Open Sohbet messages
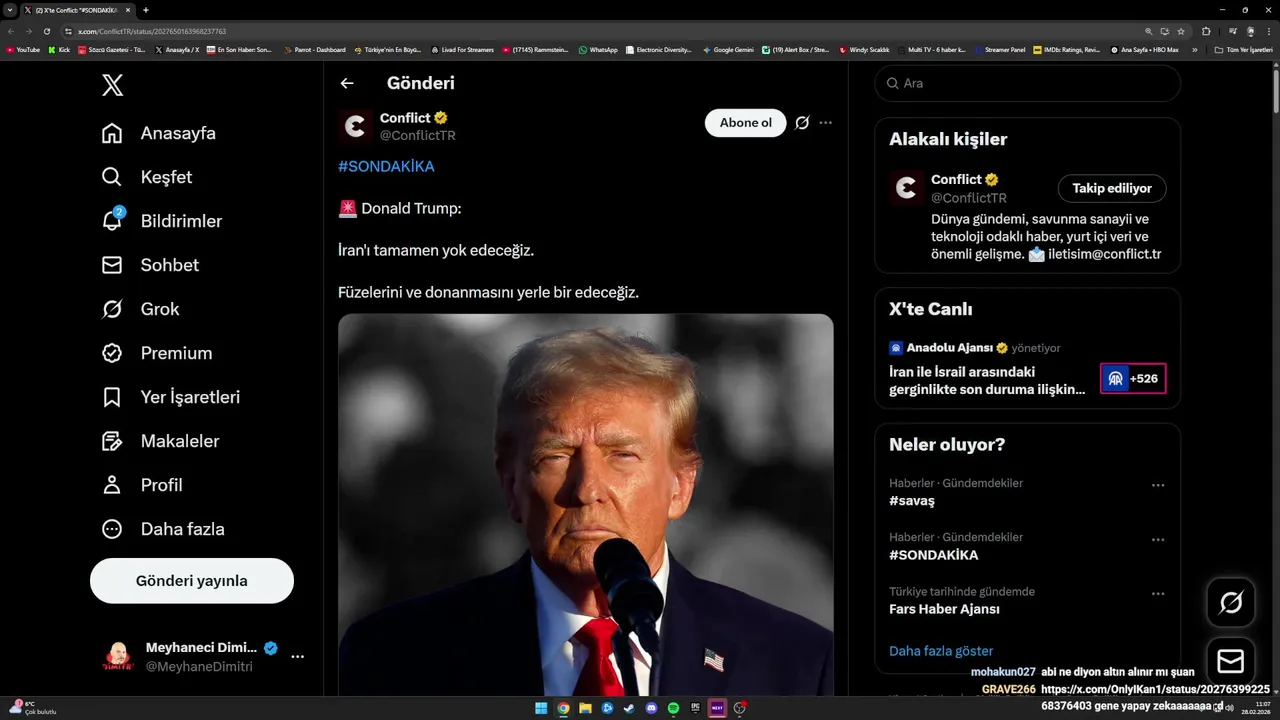1280x720 pixels. point(150,265)
